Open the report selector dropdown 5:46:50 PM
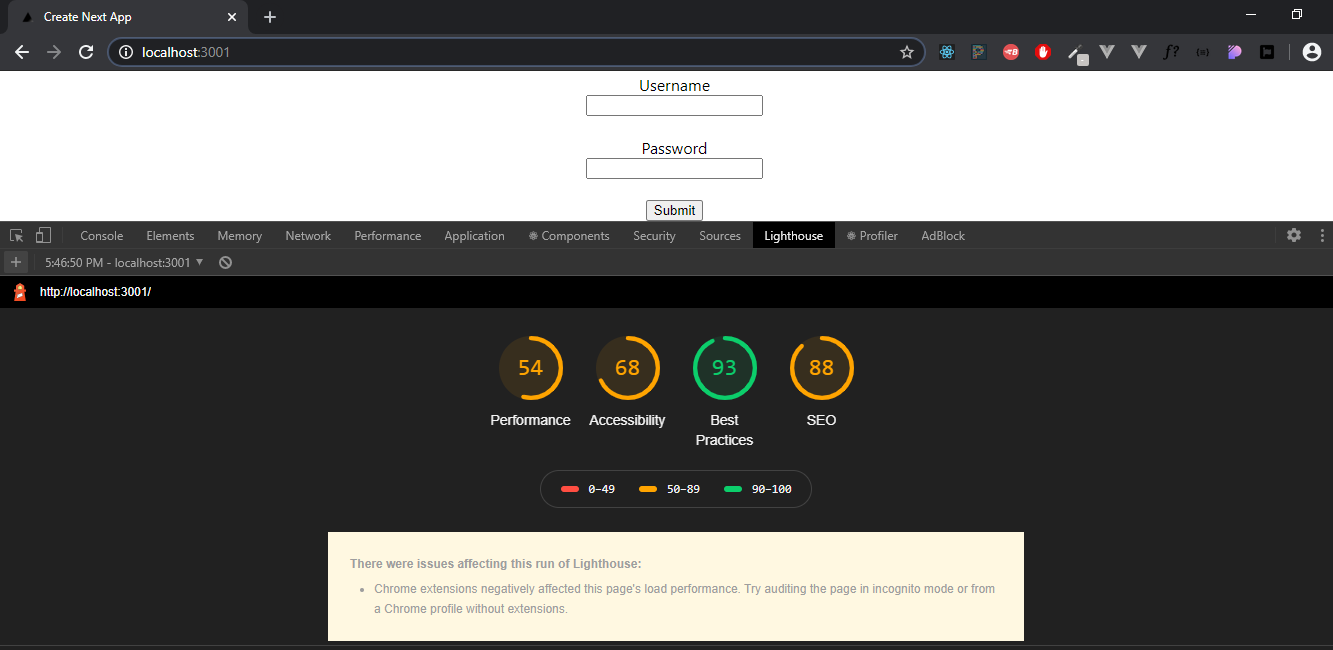This screenshot has width=1333, height=650. (124, 262)
